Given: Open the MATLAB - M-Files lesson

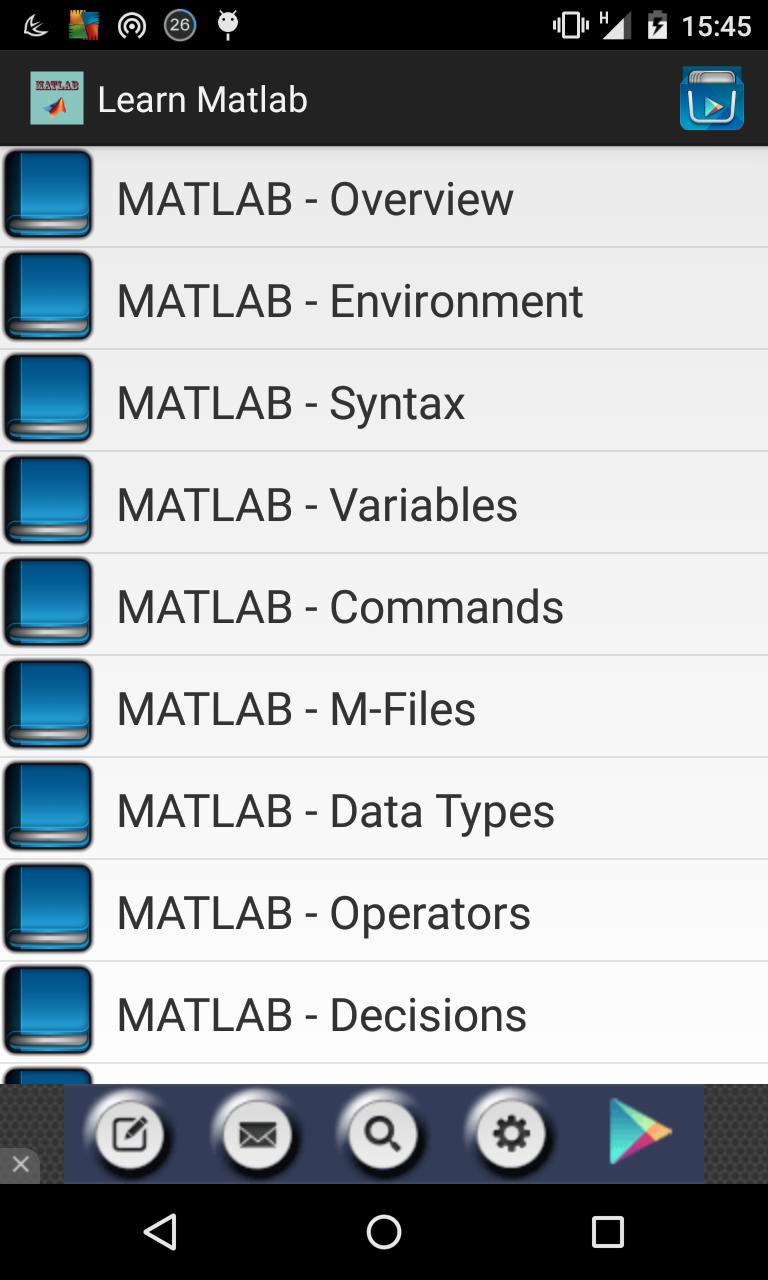Looking at the screenshot, I should point(296,707).
